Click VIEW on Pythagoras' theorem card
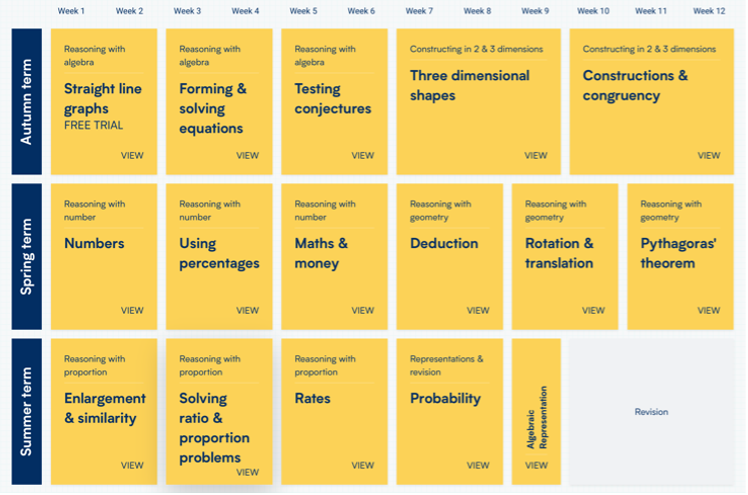This screenshot has width=748, height=495. (x=708, y=310)
